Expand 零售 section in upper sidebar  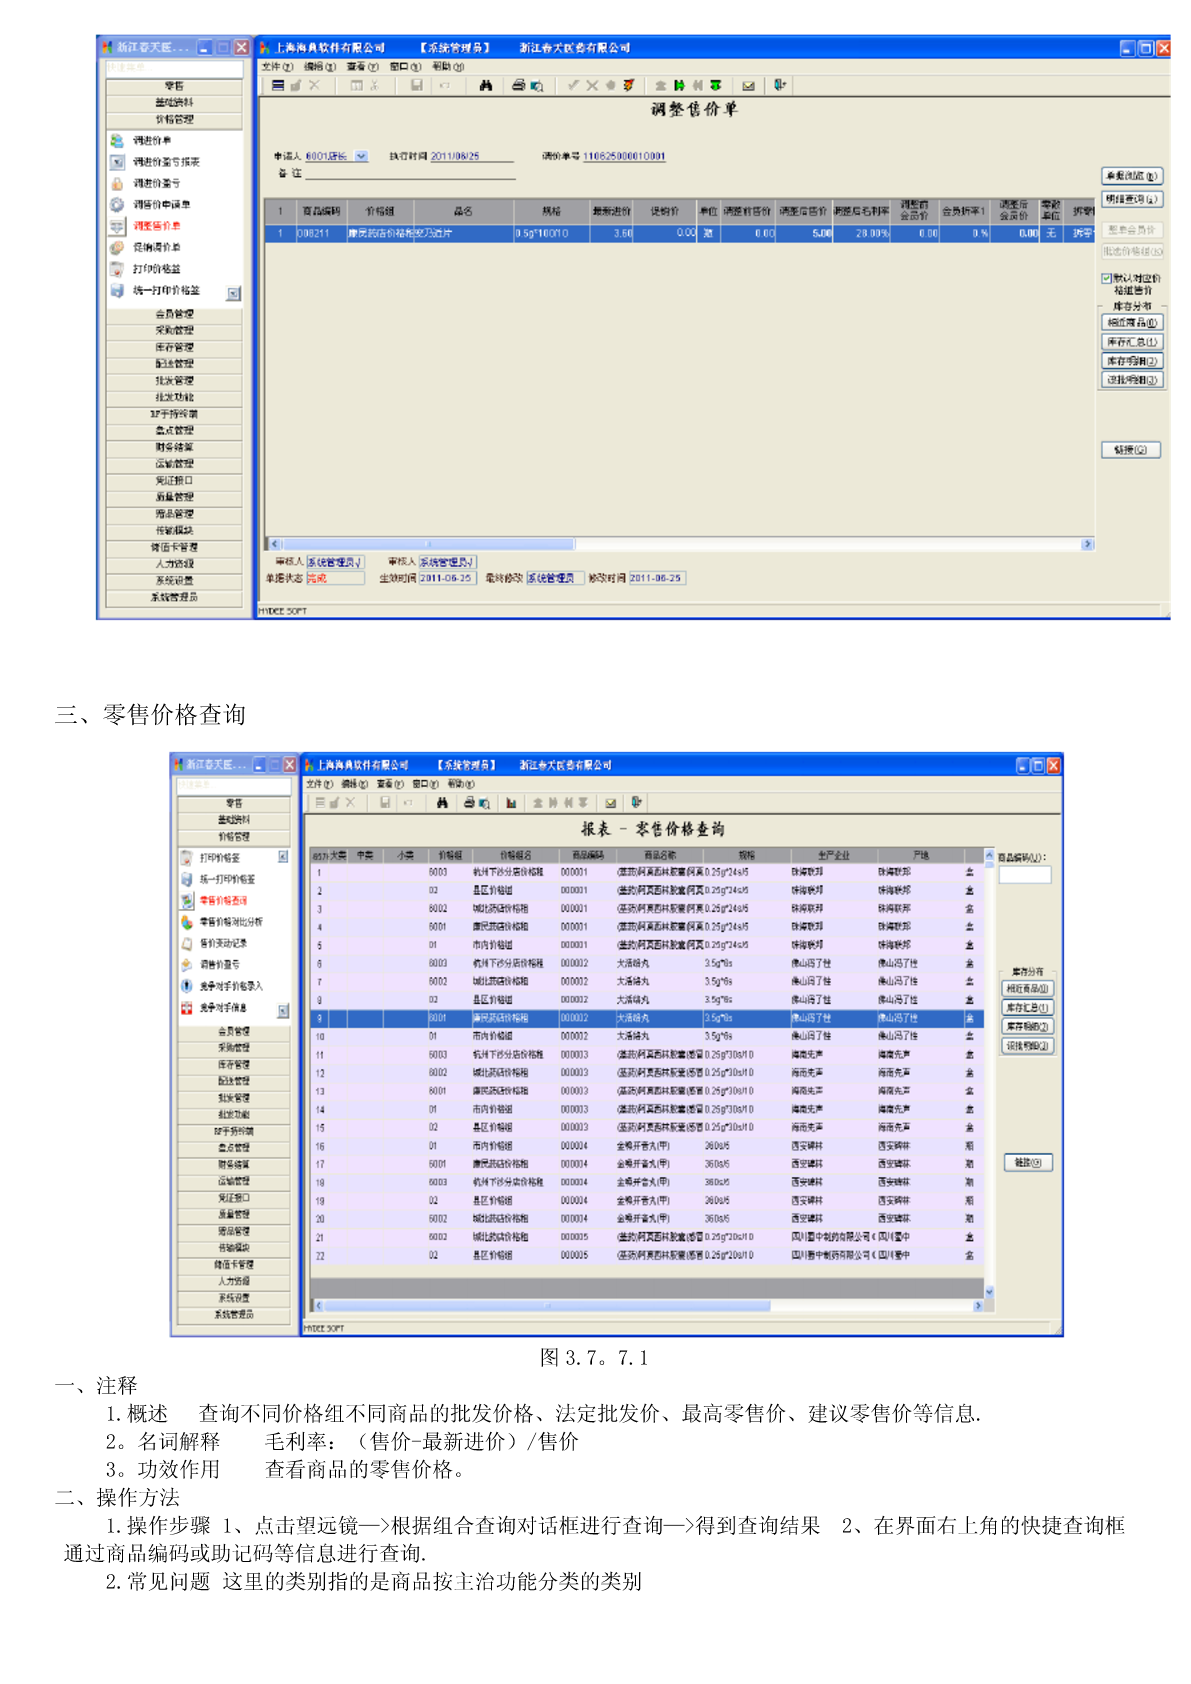pyautogui.click(x=174, y=86)
